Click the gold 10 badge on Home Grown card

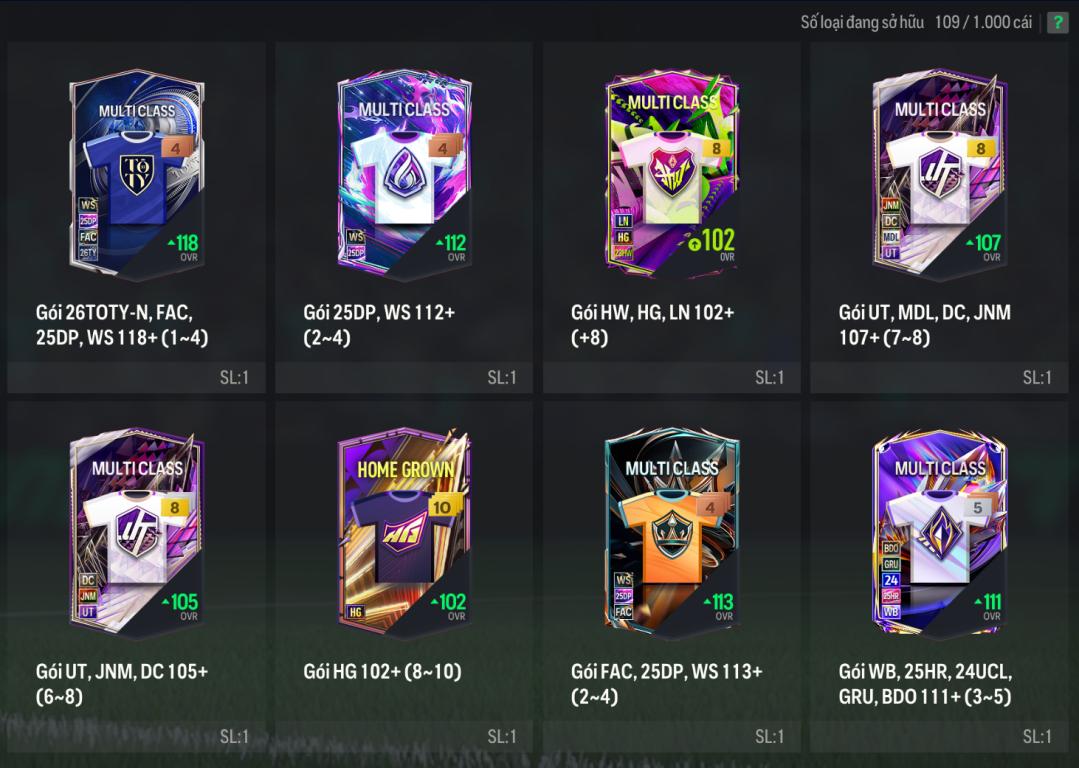[x=442, y=507]
